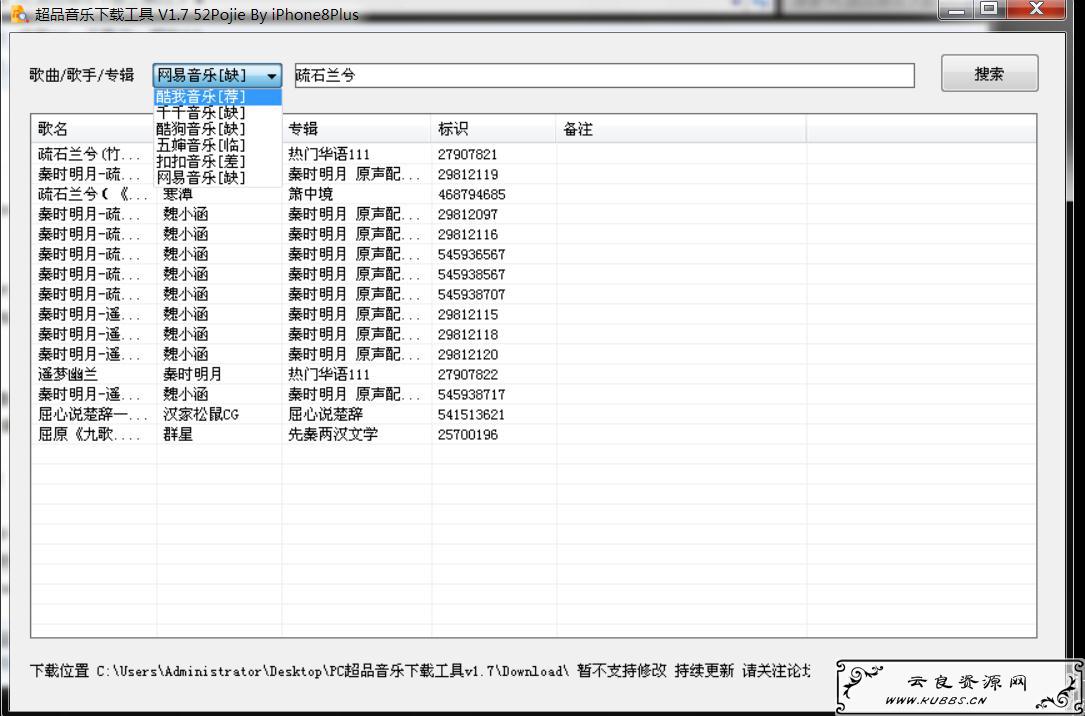Focus the search box containing 疏石兰兮
This screenshot has height=716, width=1085.
click(x=605, y=75)
